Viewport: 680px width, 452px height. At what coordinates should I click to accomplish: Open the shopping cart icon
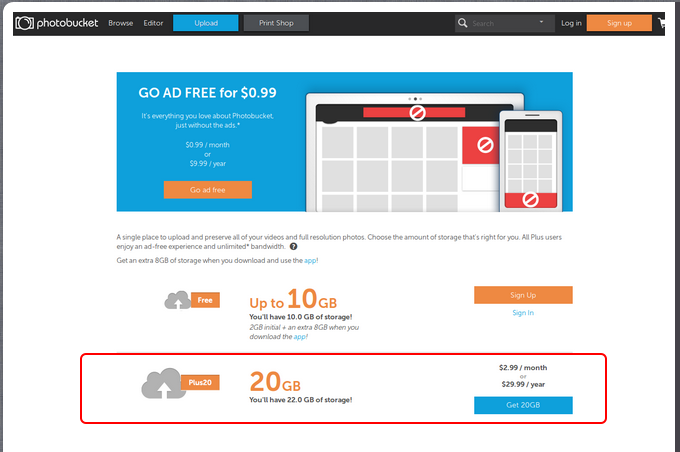pyautogui.click(x=662, y=23)
